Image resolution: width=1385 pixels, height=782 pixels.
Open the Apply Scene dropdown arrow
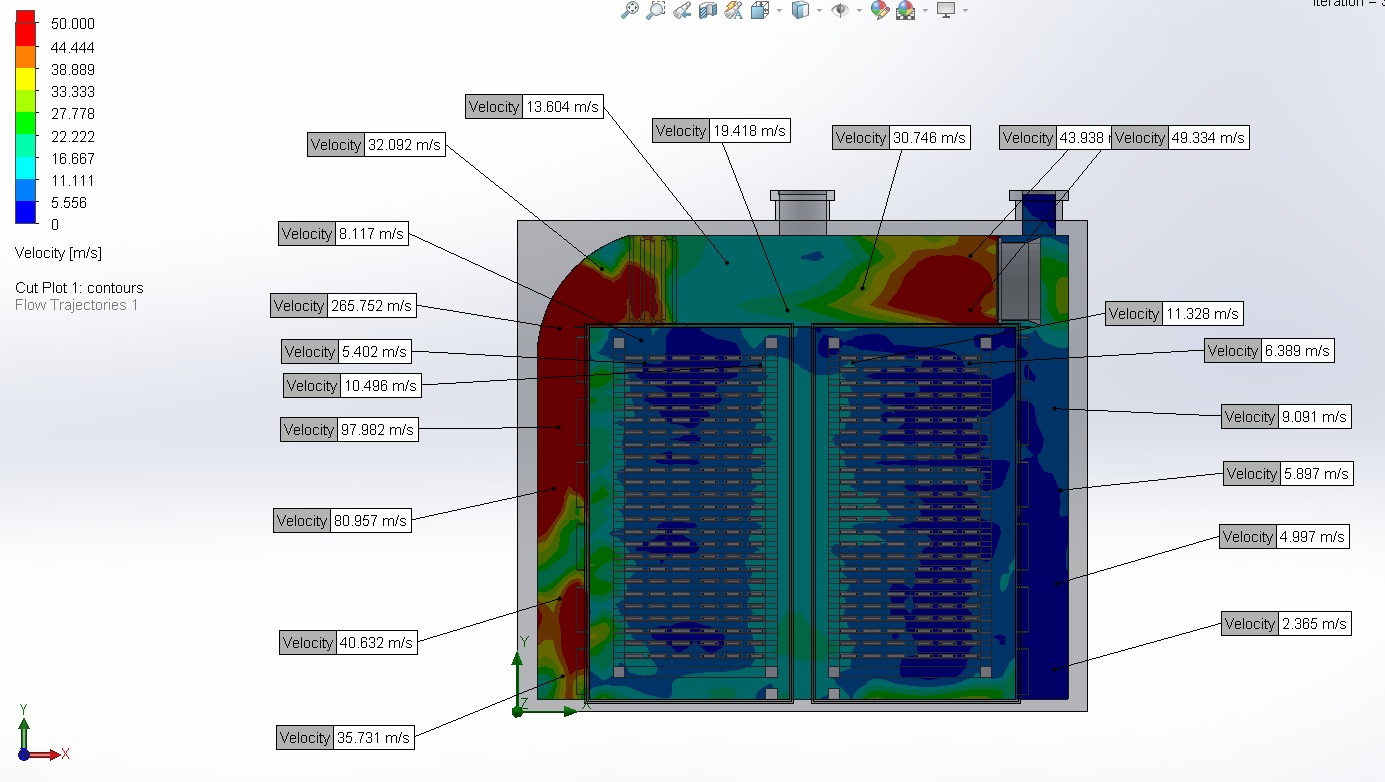(924, 10)
